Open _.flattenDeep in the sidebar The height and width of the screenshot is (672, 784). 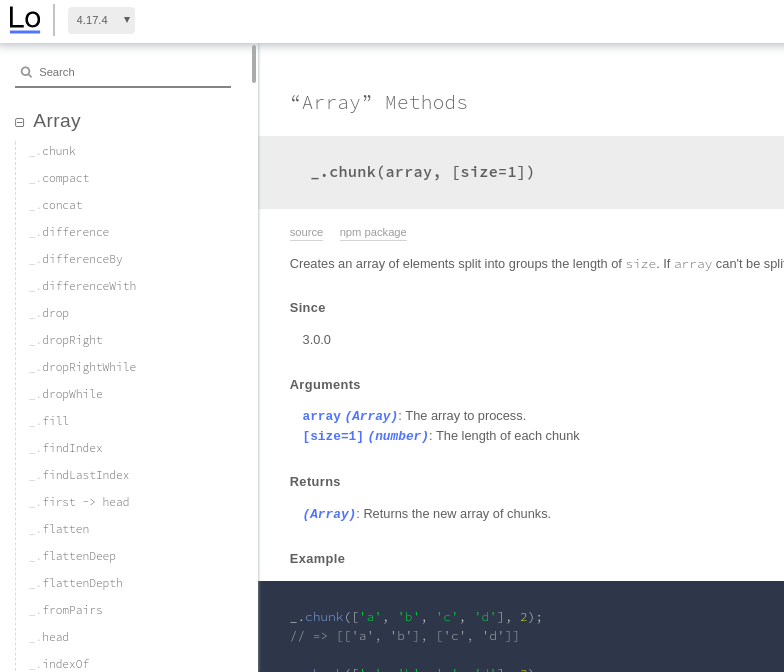tap(72, 556)
